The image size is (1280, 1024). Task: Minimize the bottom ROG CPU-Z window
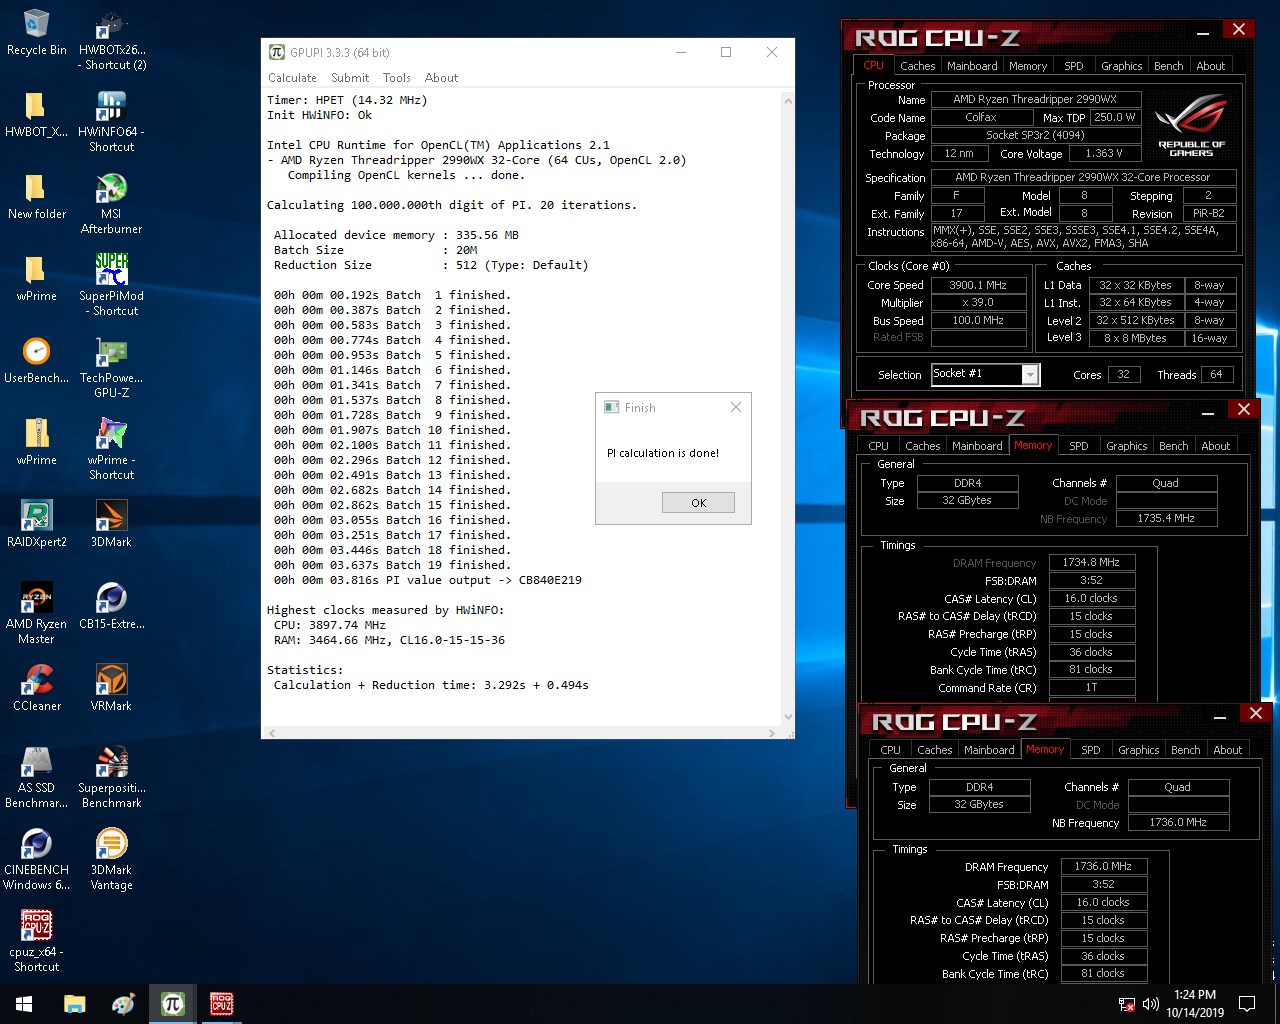coord(1219,716)
